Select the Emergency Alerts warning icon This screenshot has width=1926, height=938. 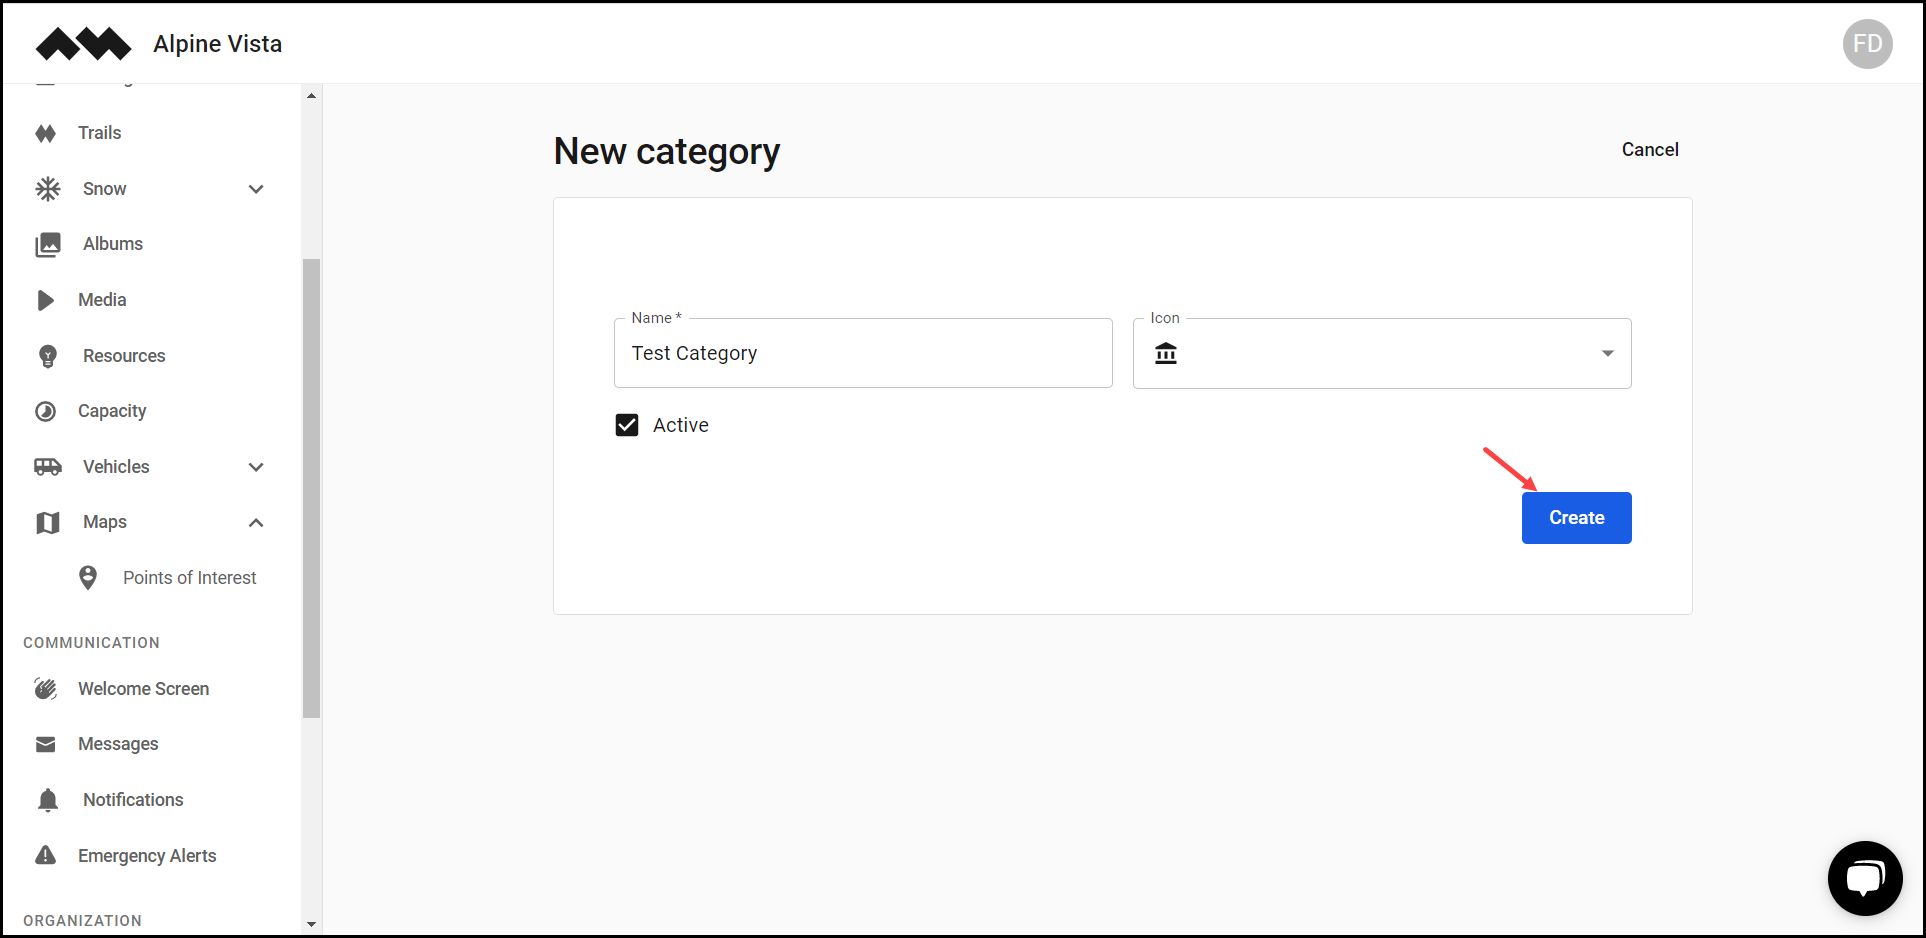[x=47, y=855]
